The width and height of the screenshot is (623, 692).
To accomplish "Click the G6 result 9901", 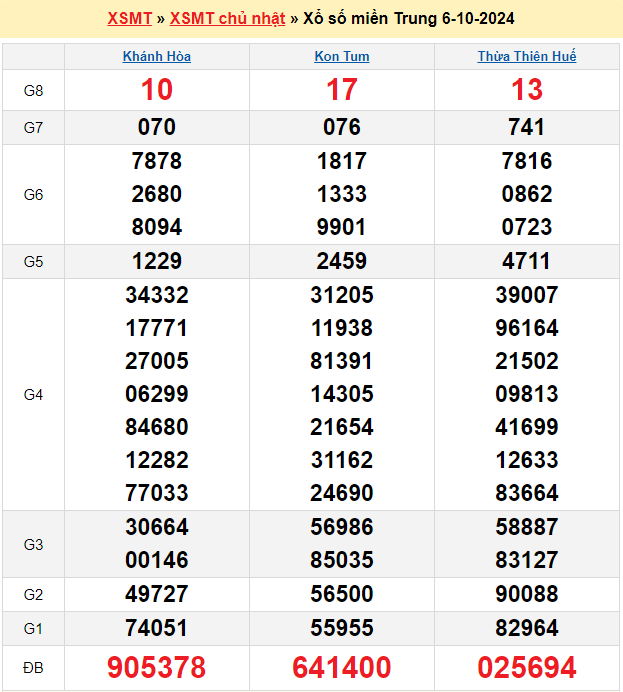I will pos(342,227).
